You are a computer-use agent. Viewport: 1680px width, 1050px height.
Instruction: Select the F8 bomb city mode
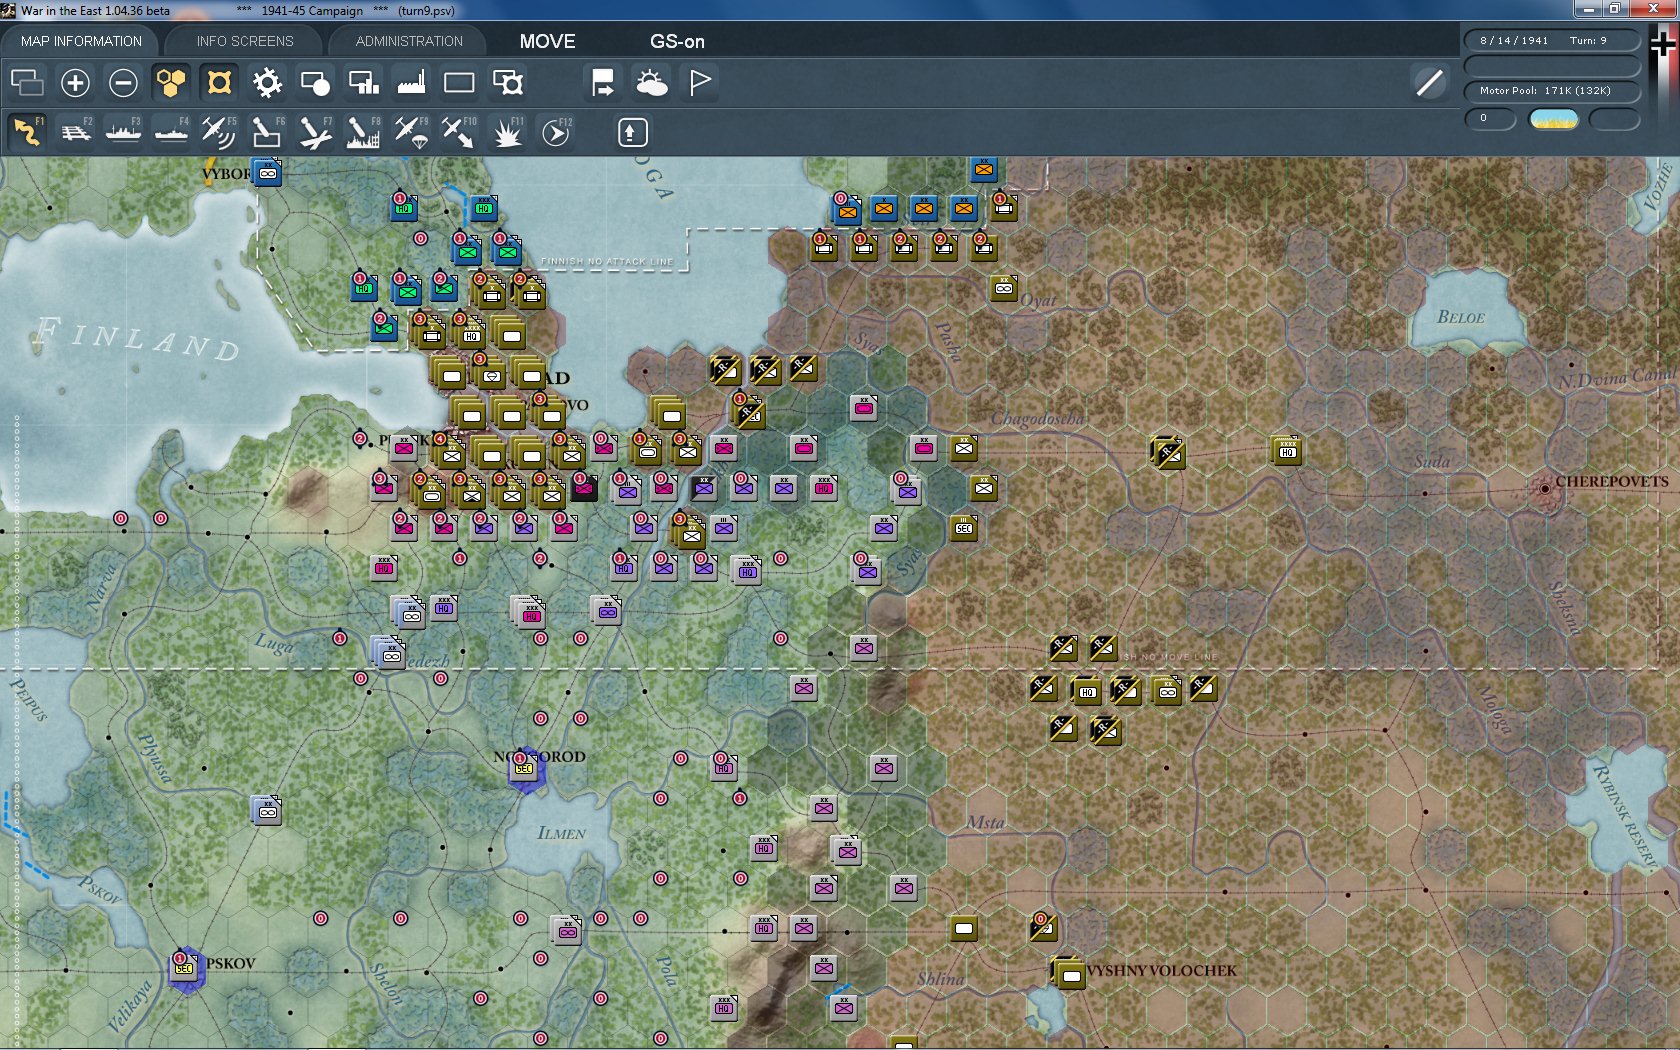click(363, 131)
